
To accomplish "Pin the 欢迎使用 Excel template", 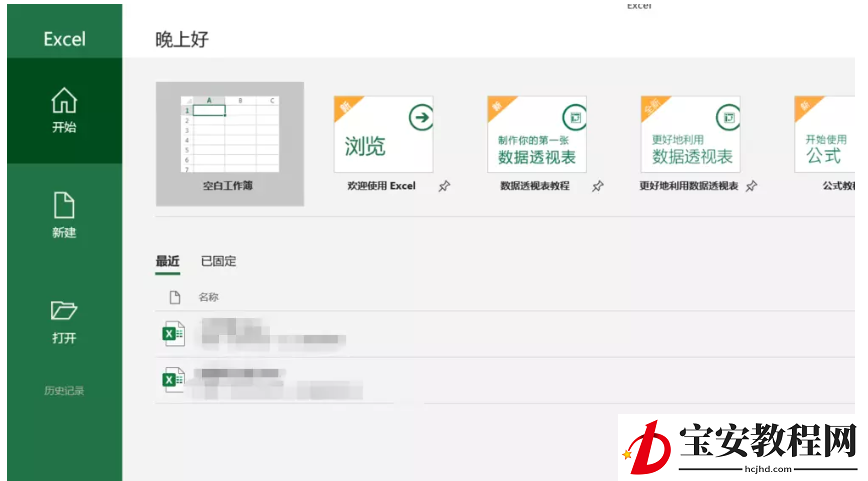I will tap(444, 186).
